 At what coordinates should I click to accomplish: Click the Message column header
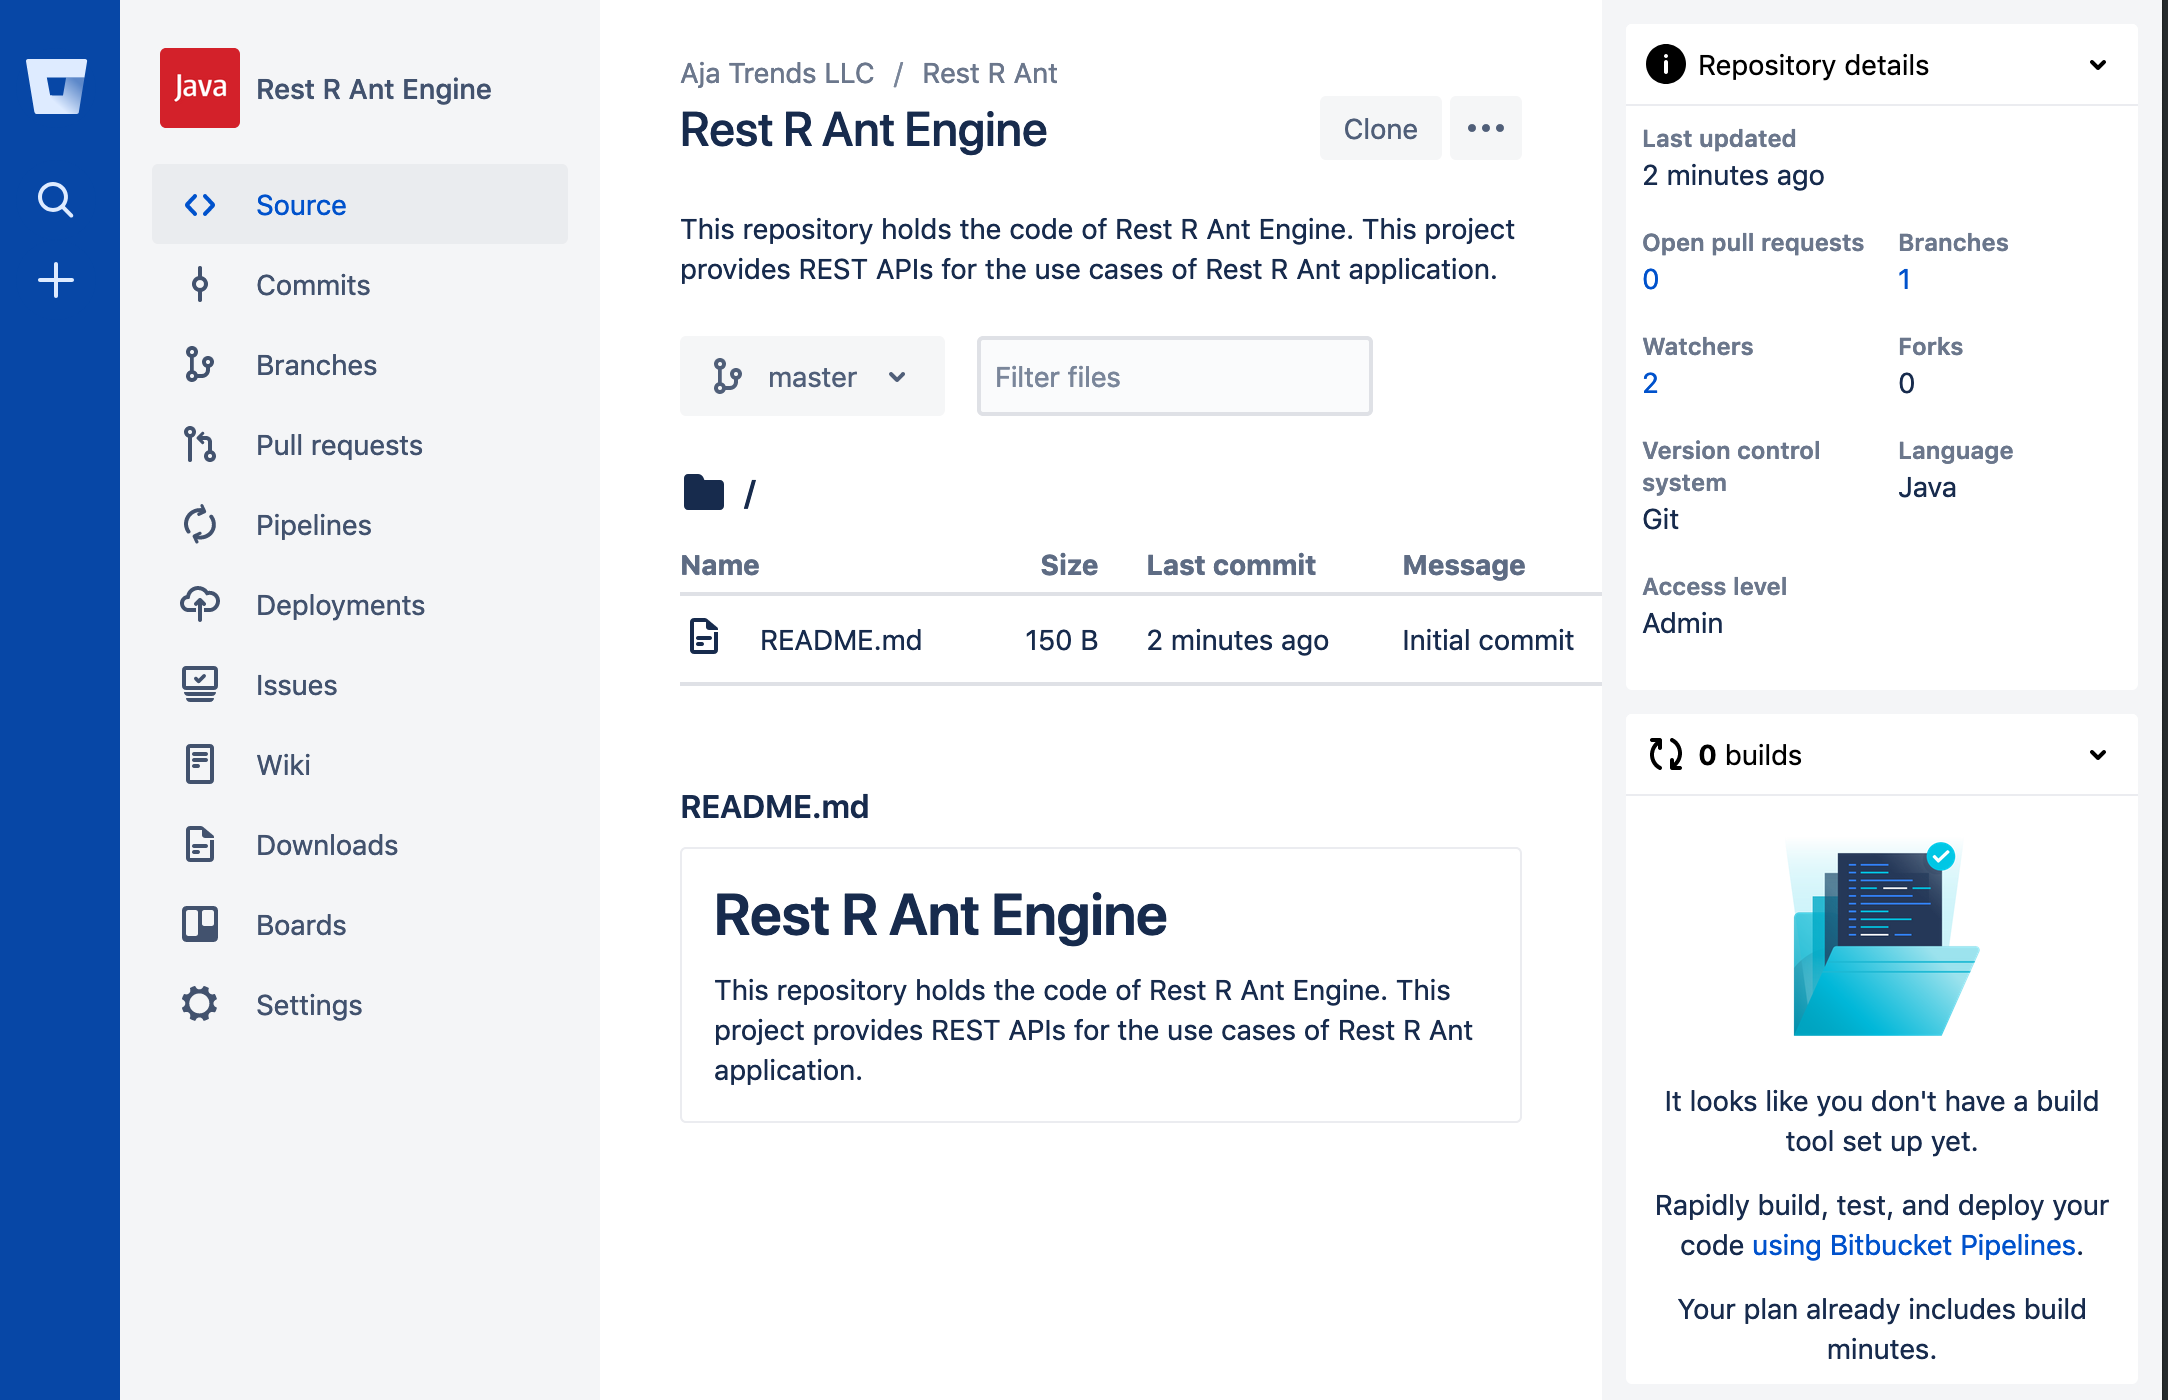[x=1464, y=565]
